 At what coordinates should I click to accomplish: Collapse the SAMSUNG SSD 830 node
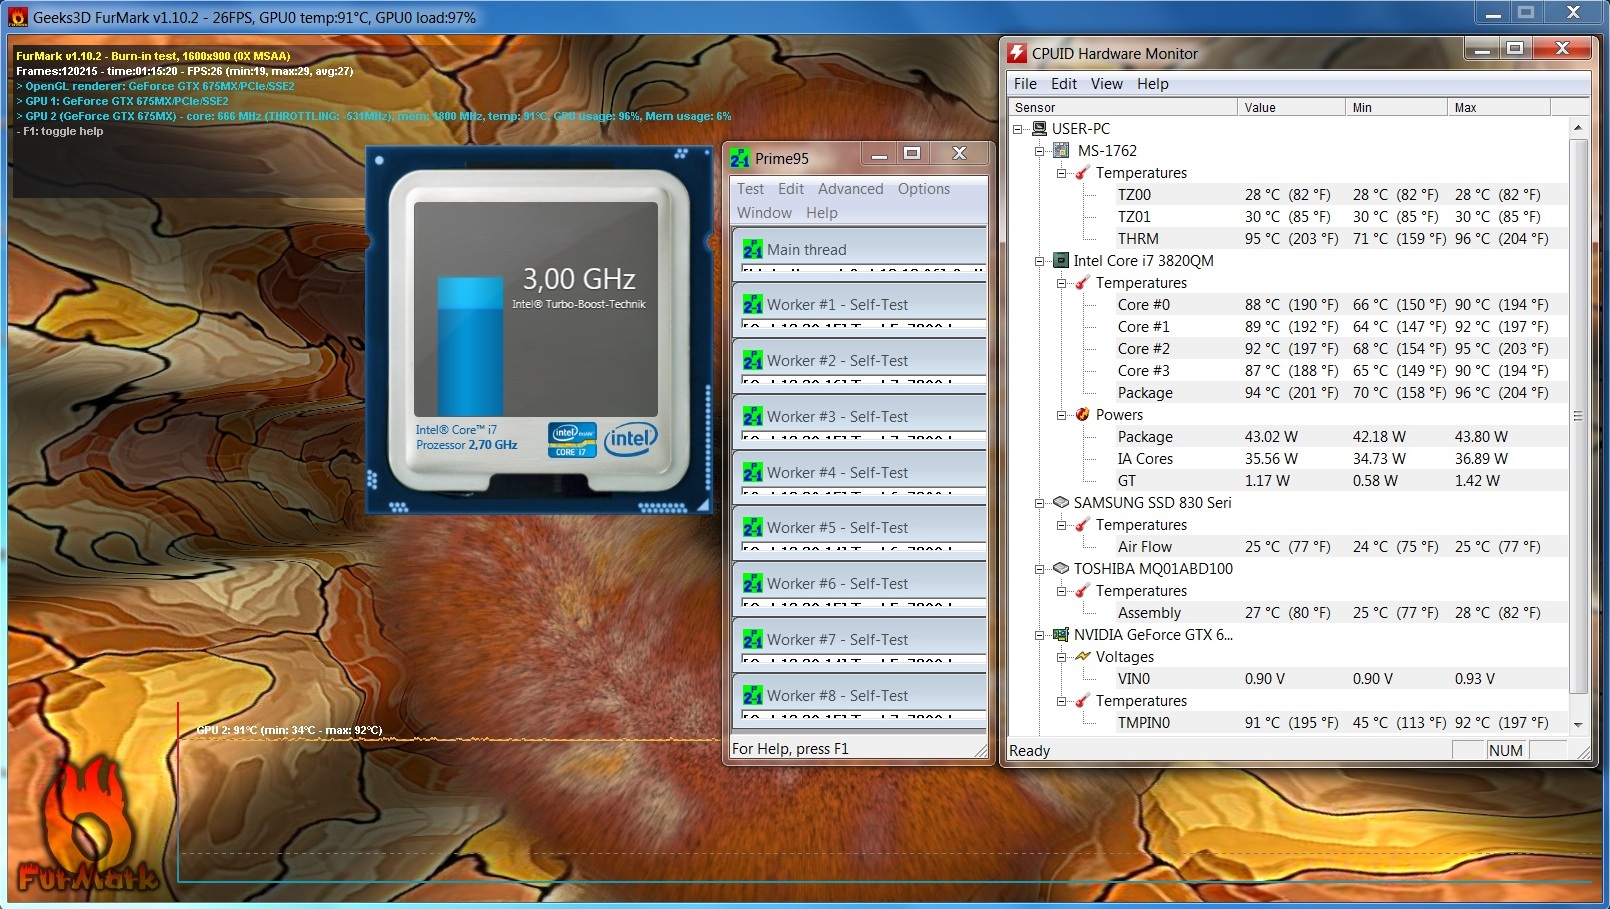point(1040,503)
